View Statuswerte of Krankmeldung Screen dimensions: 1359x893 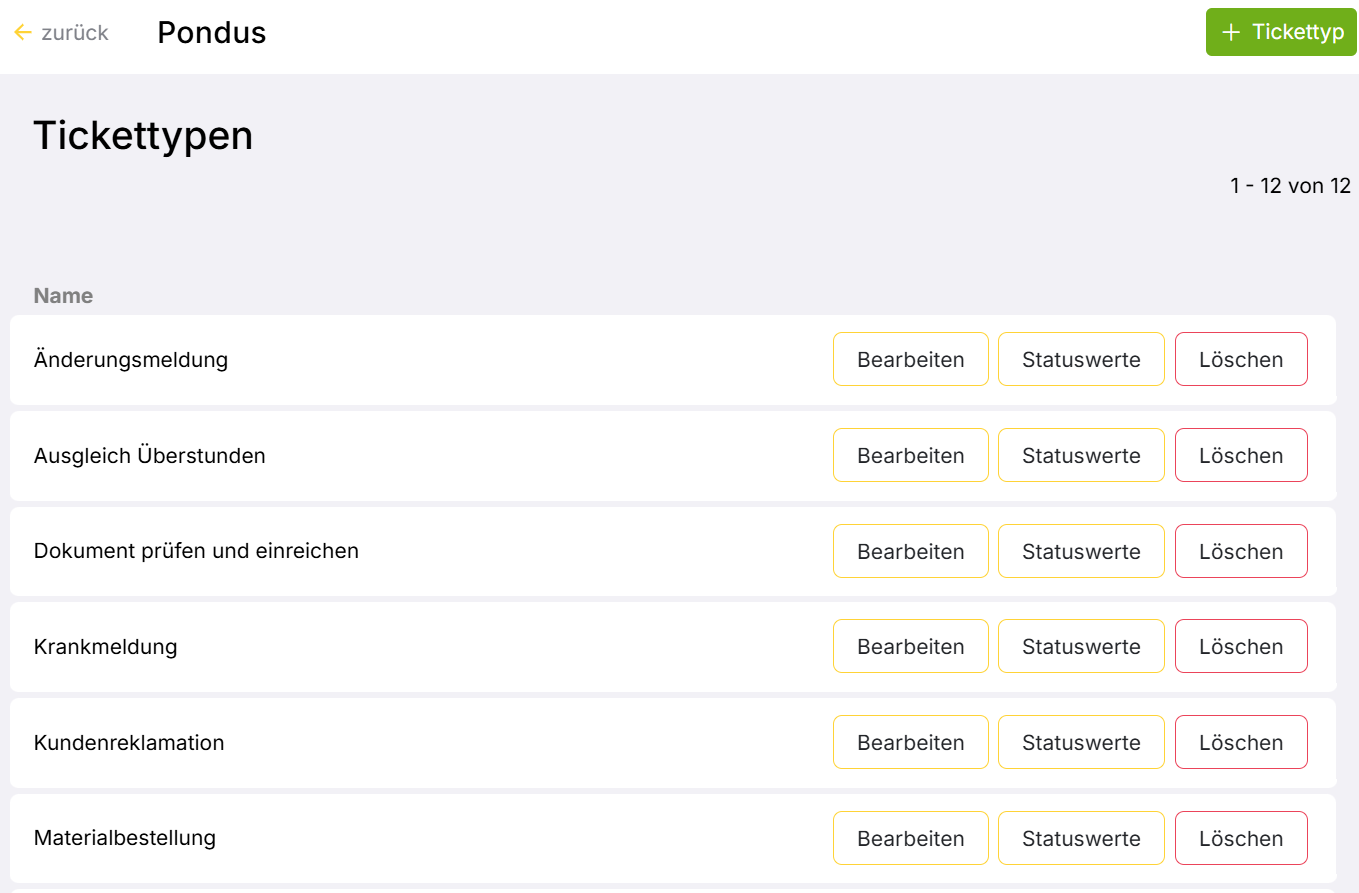pyautogui.click(x=1081, y=646)
